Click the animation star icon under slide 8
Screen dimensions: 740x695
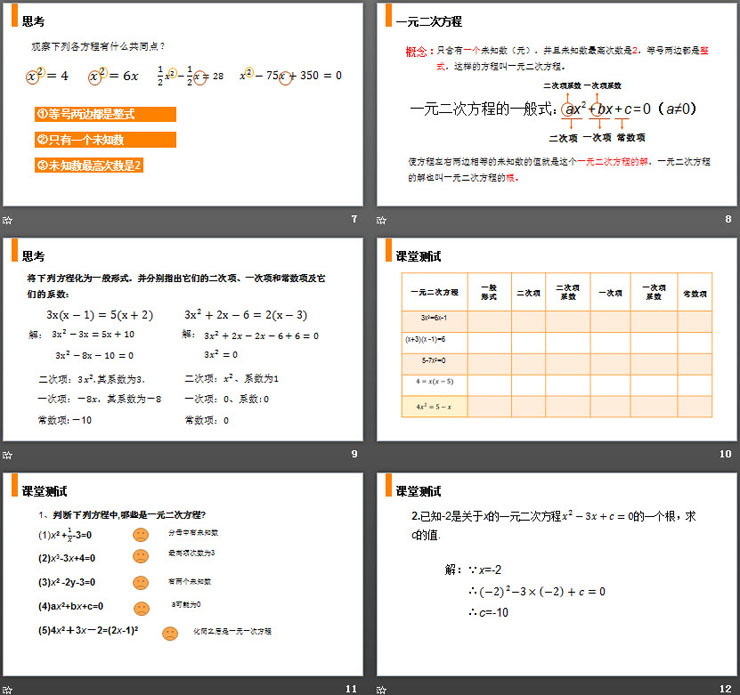[381, 220]
